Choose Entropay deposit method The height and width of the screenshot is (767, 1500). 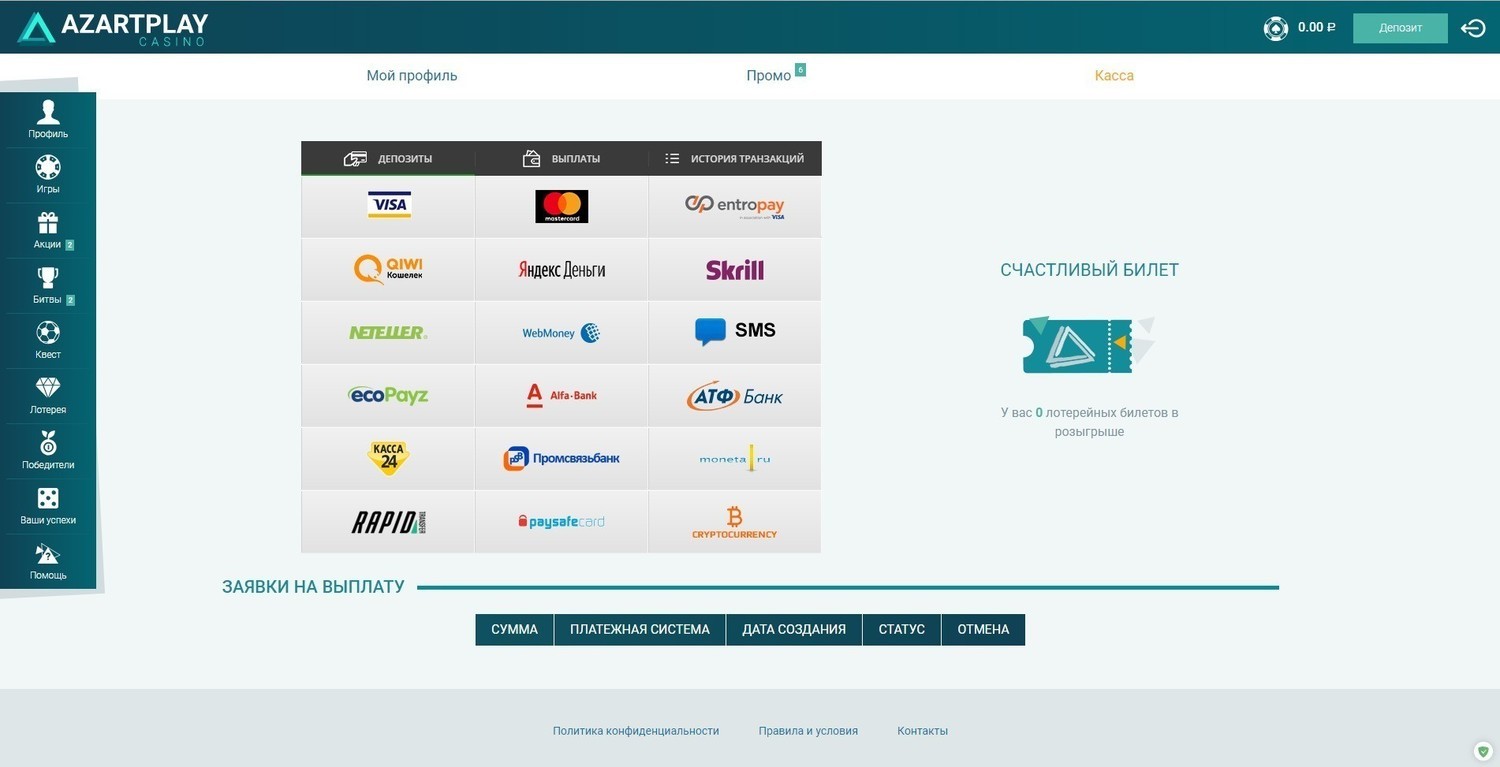click(735, 206)
